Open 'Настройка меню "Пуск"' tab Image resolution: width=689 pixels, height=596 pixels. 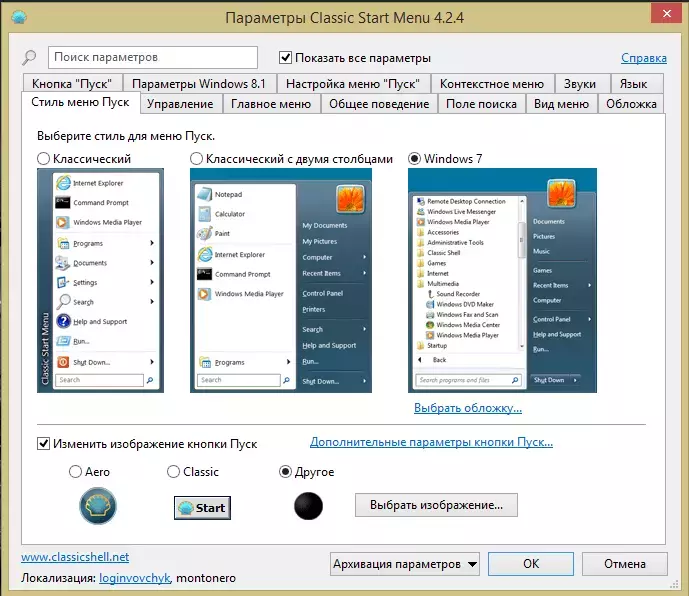[x=353, y=84]
